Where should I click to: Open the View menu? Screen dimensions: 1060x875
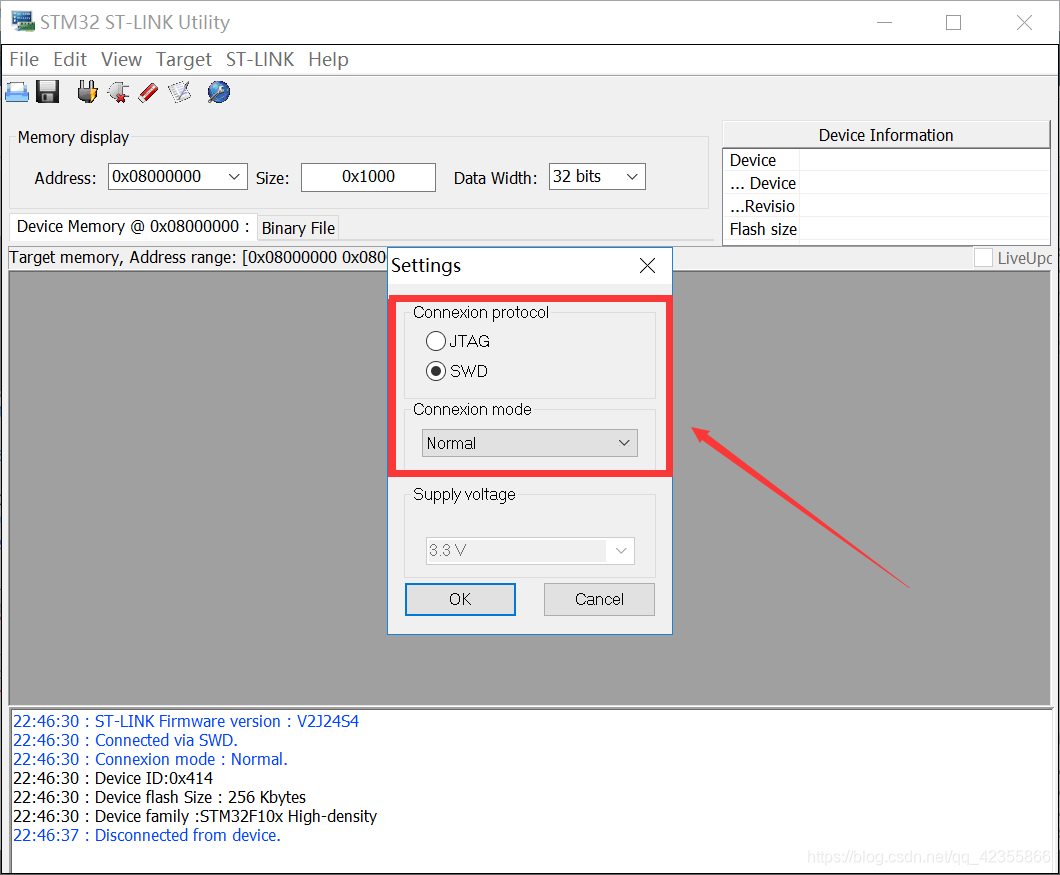click(122, 60)
